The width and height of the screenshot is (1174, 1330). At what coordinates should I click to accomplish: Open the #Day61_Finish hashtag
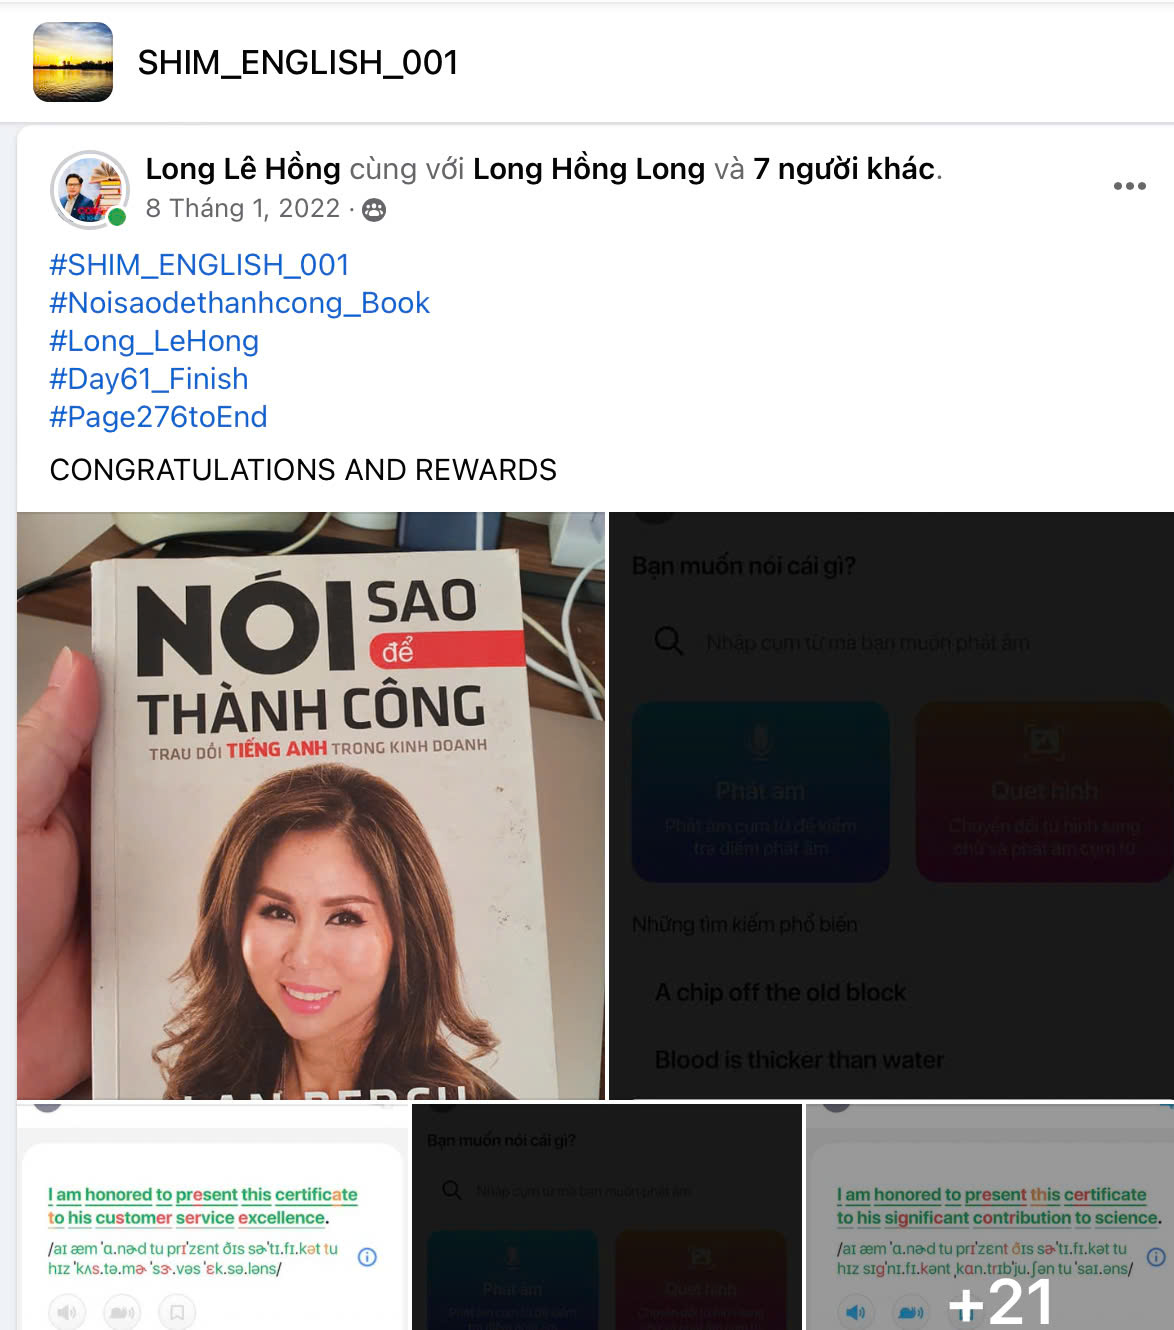tap(149, 379)
